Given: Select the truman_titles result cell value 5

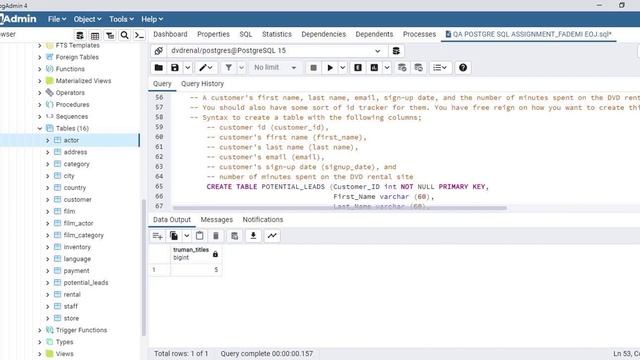Looking at the screenshot, I should pyautogui.click(x=196, y=270).
